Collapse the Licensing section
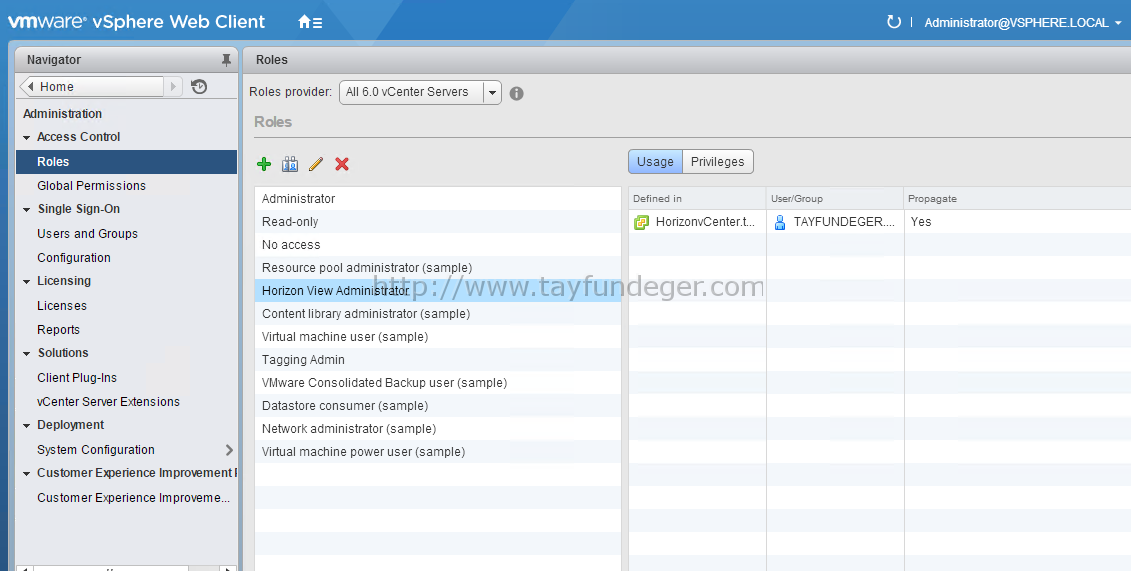The height and width of the screenshot is (571, 1131). 27,281
